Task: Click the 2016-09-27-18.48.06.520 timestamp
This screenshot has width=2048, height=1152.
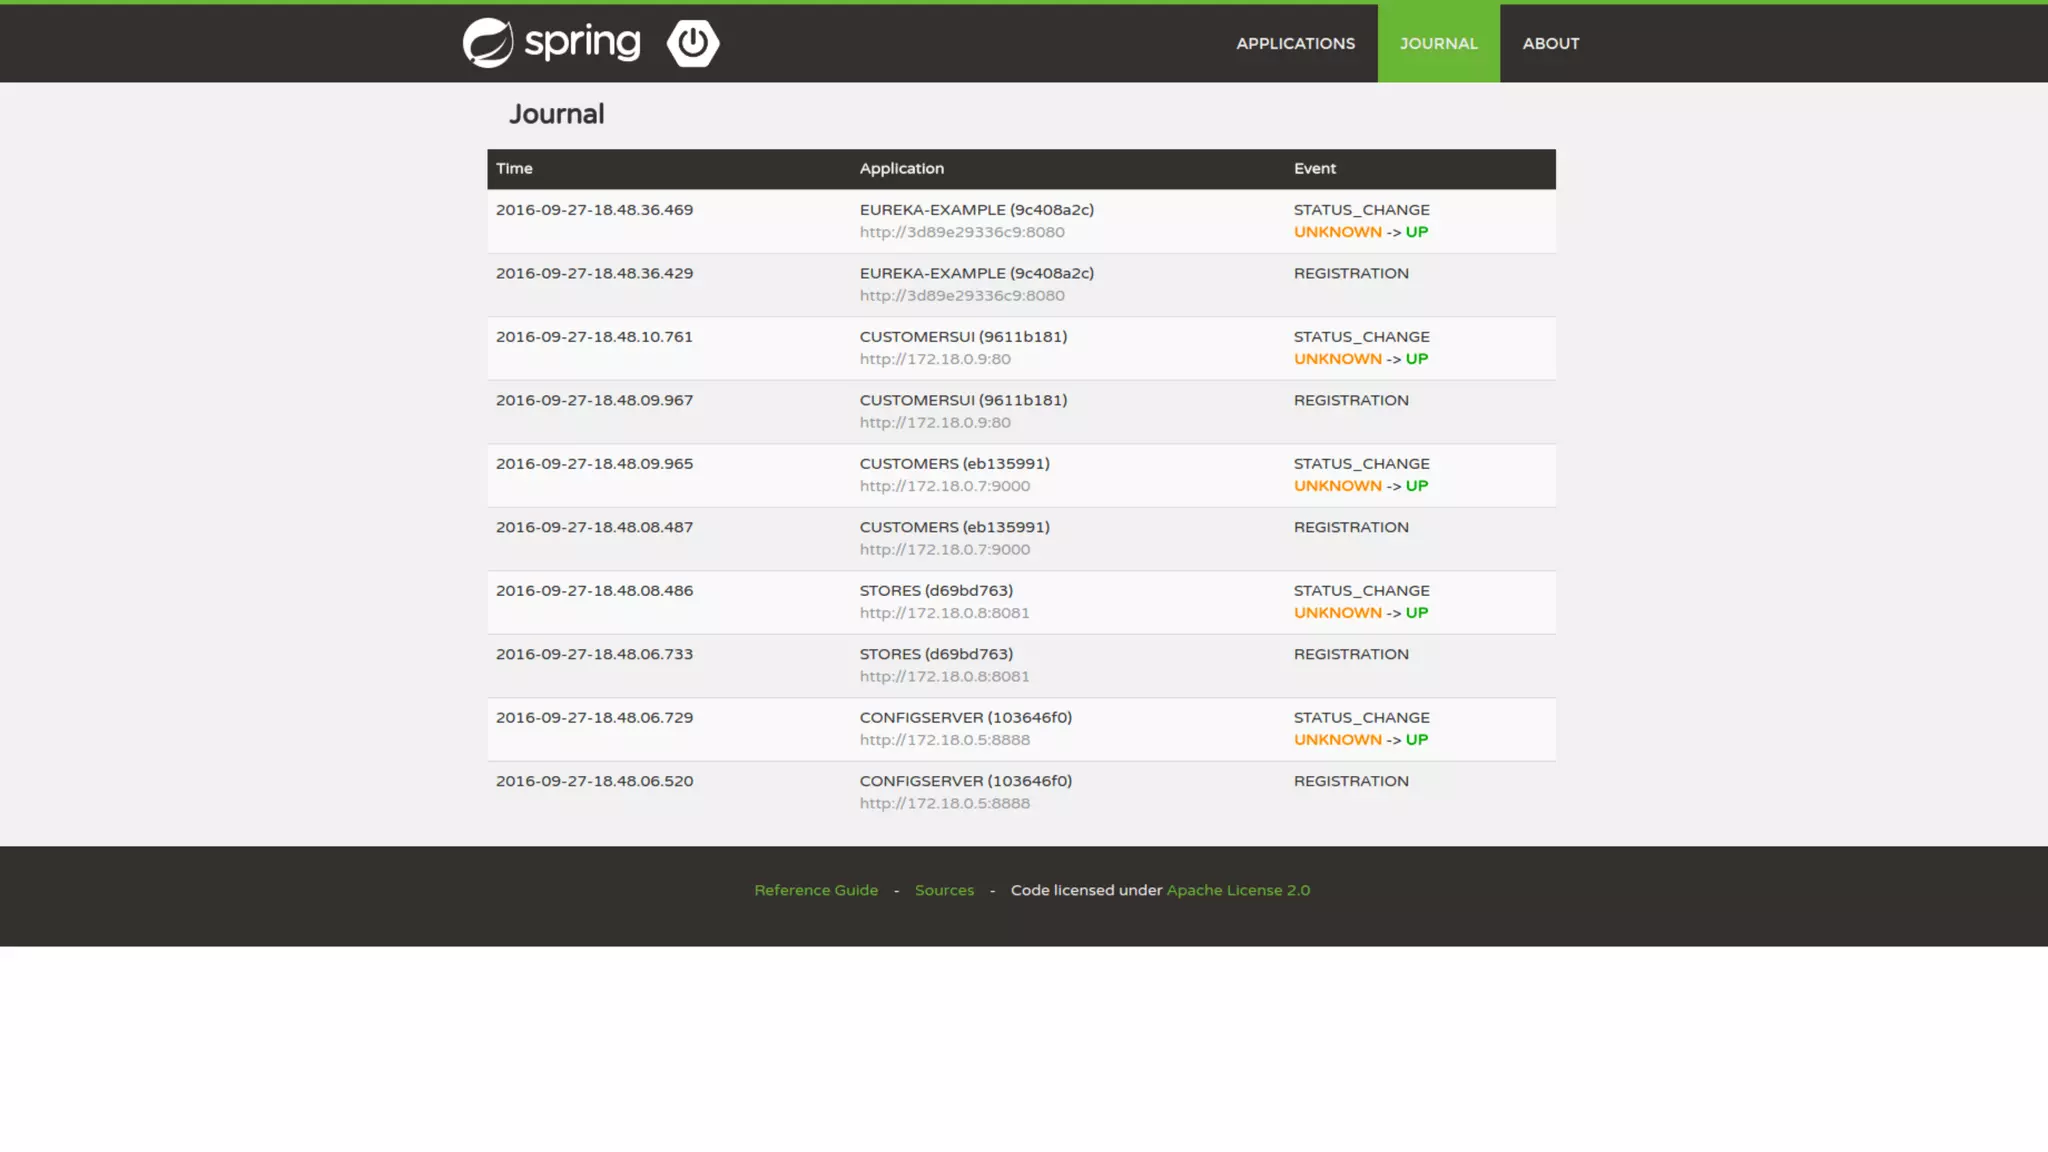Action: point(594,781)
